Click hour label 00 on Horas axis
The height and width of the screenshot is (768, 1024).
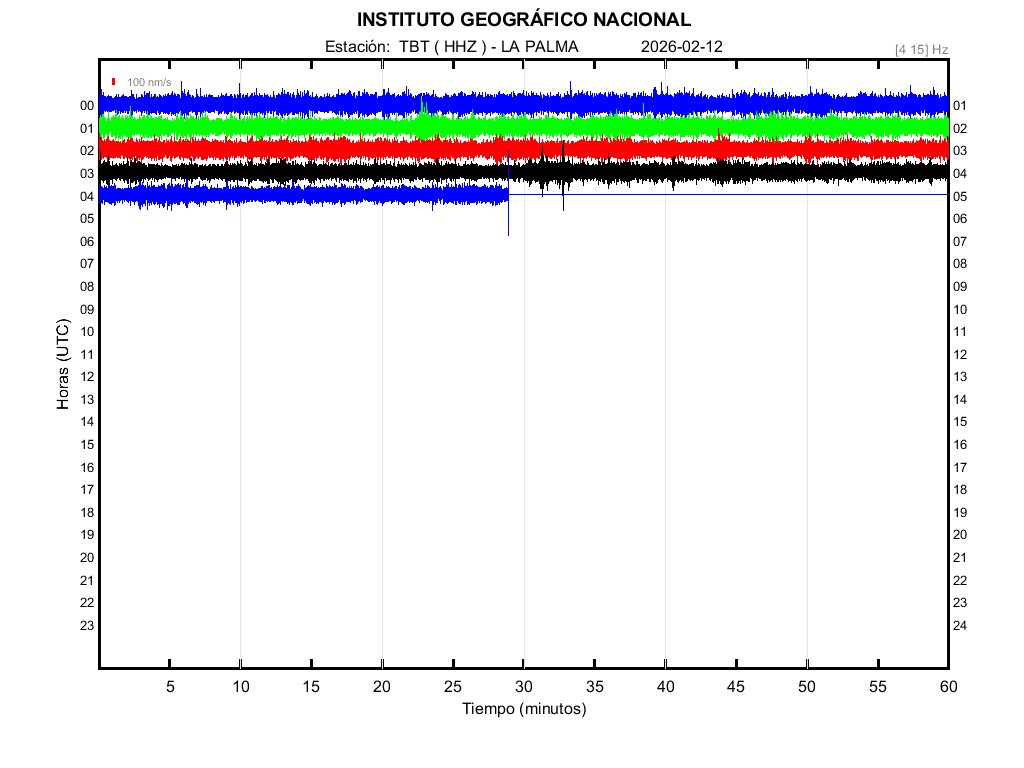coord(87,106)
